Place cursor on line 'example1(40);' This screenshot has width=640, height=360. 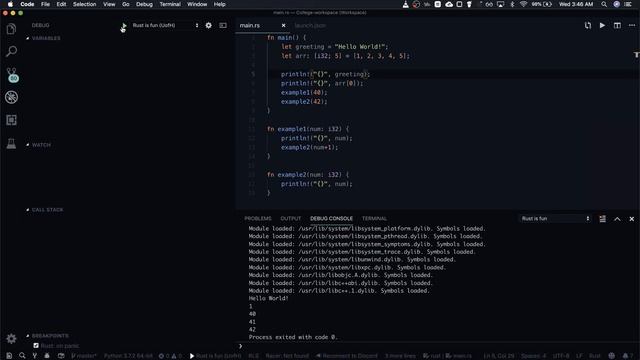(304, 93)
